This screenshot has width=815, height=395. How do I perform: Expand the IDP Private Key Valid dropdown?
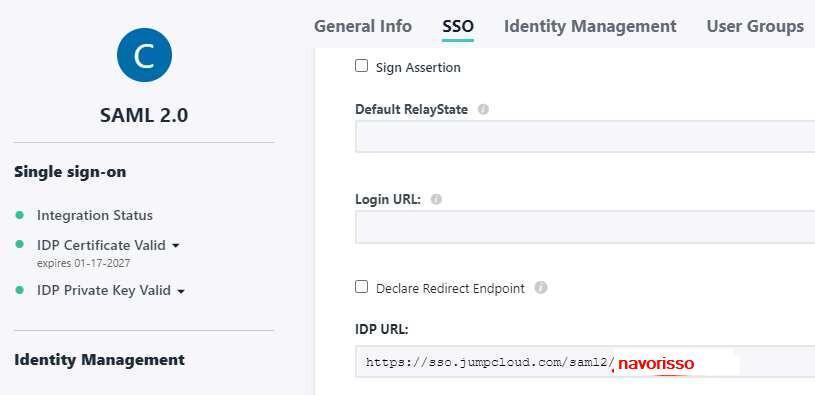(181, 291)
